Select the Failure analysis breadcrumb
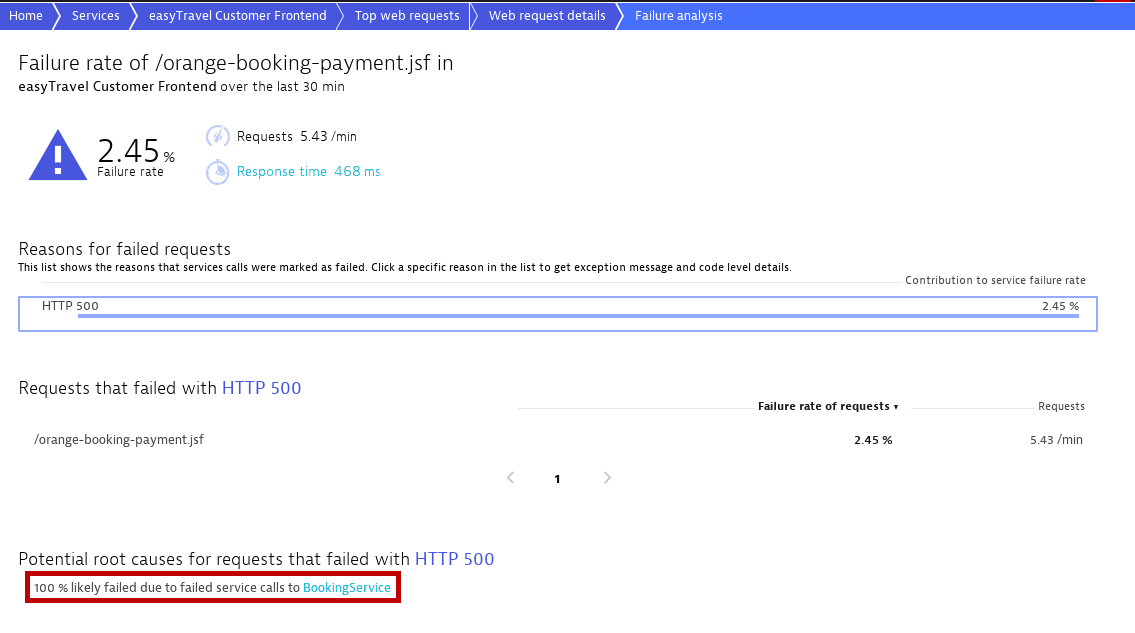Viewport: 1135px width, 633px height. (x=679, y=16)
